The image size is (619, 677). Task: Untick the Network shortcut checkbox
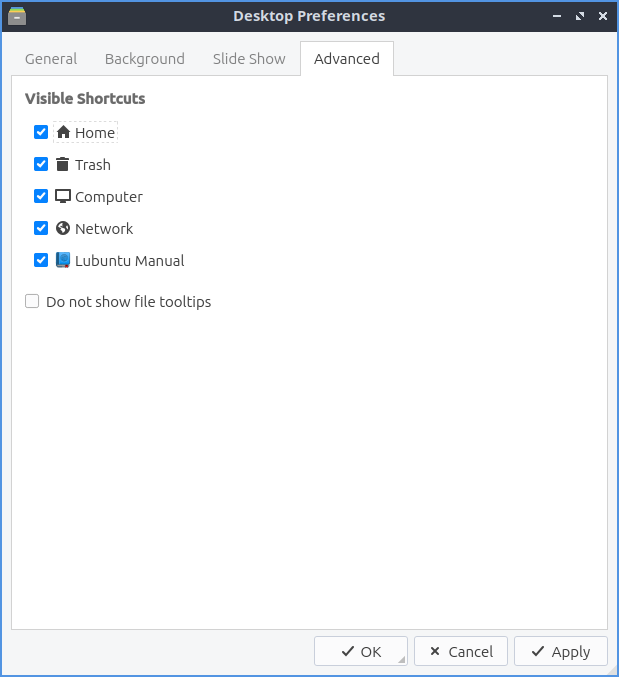click(x=41, y=228)
